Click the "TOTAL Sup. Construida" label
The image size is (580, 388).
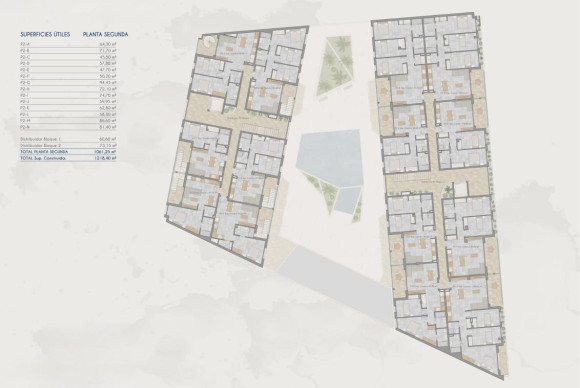[x=43, y=158]
